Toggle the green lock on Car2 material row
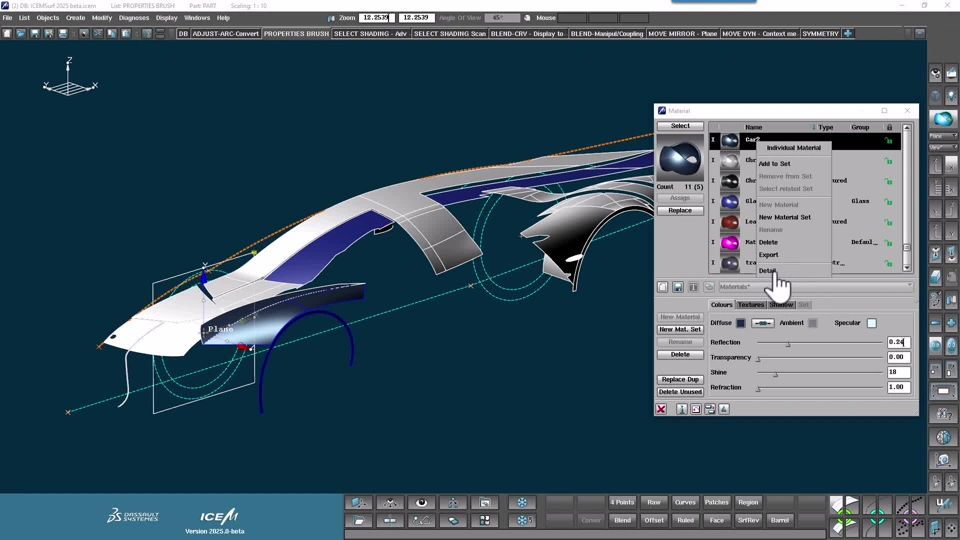 888,141
